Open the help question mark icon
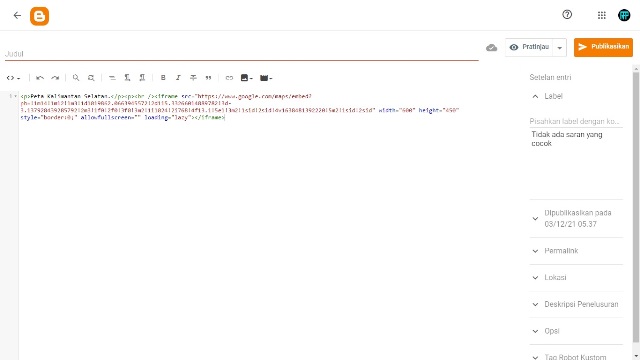Viewport: 640px width, 360px height. (567, 15)
